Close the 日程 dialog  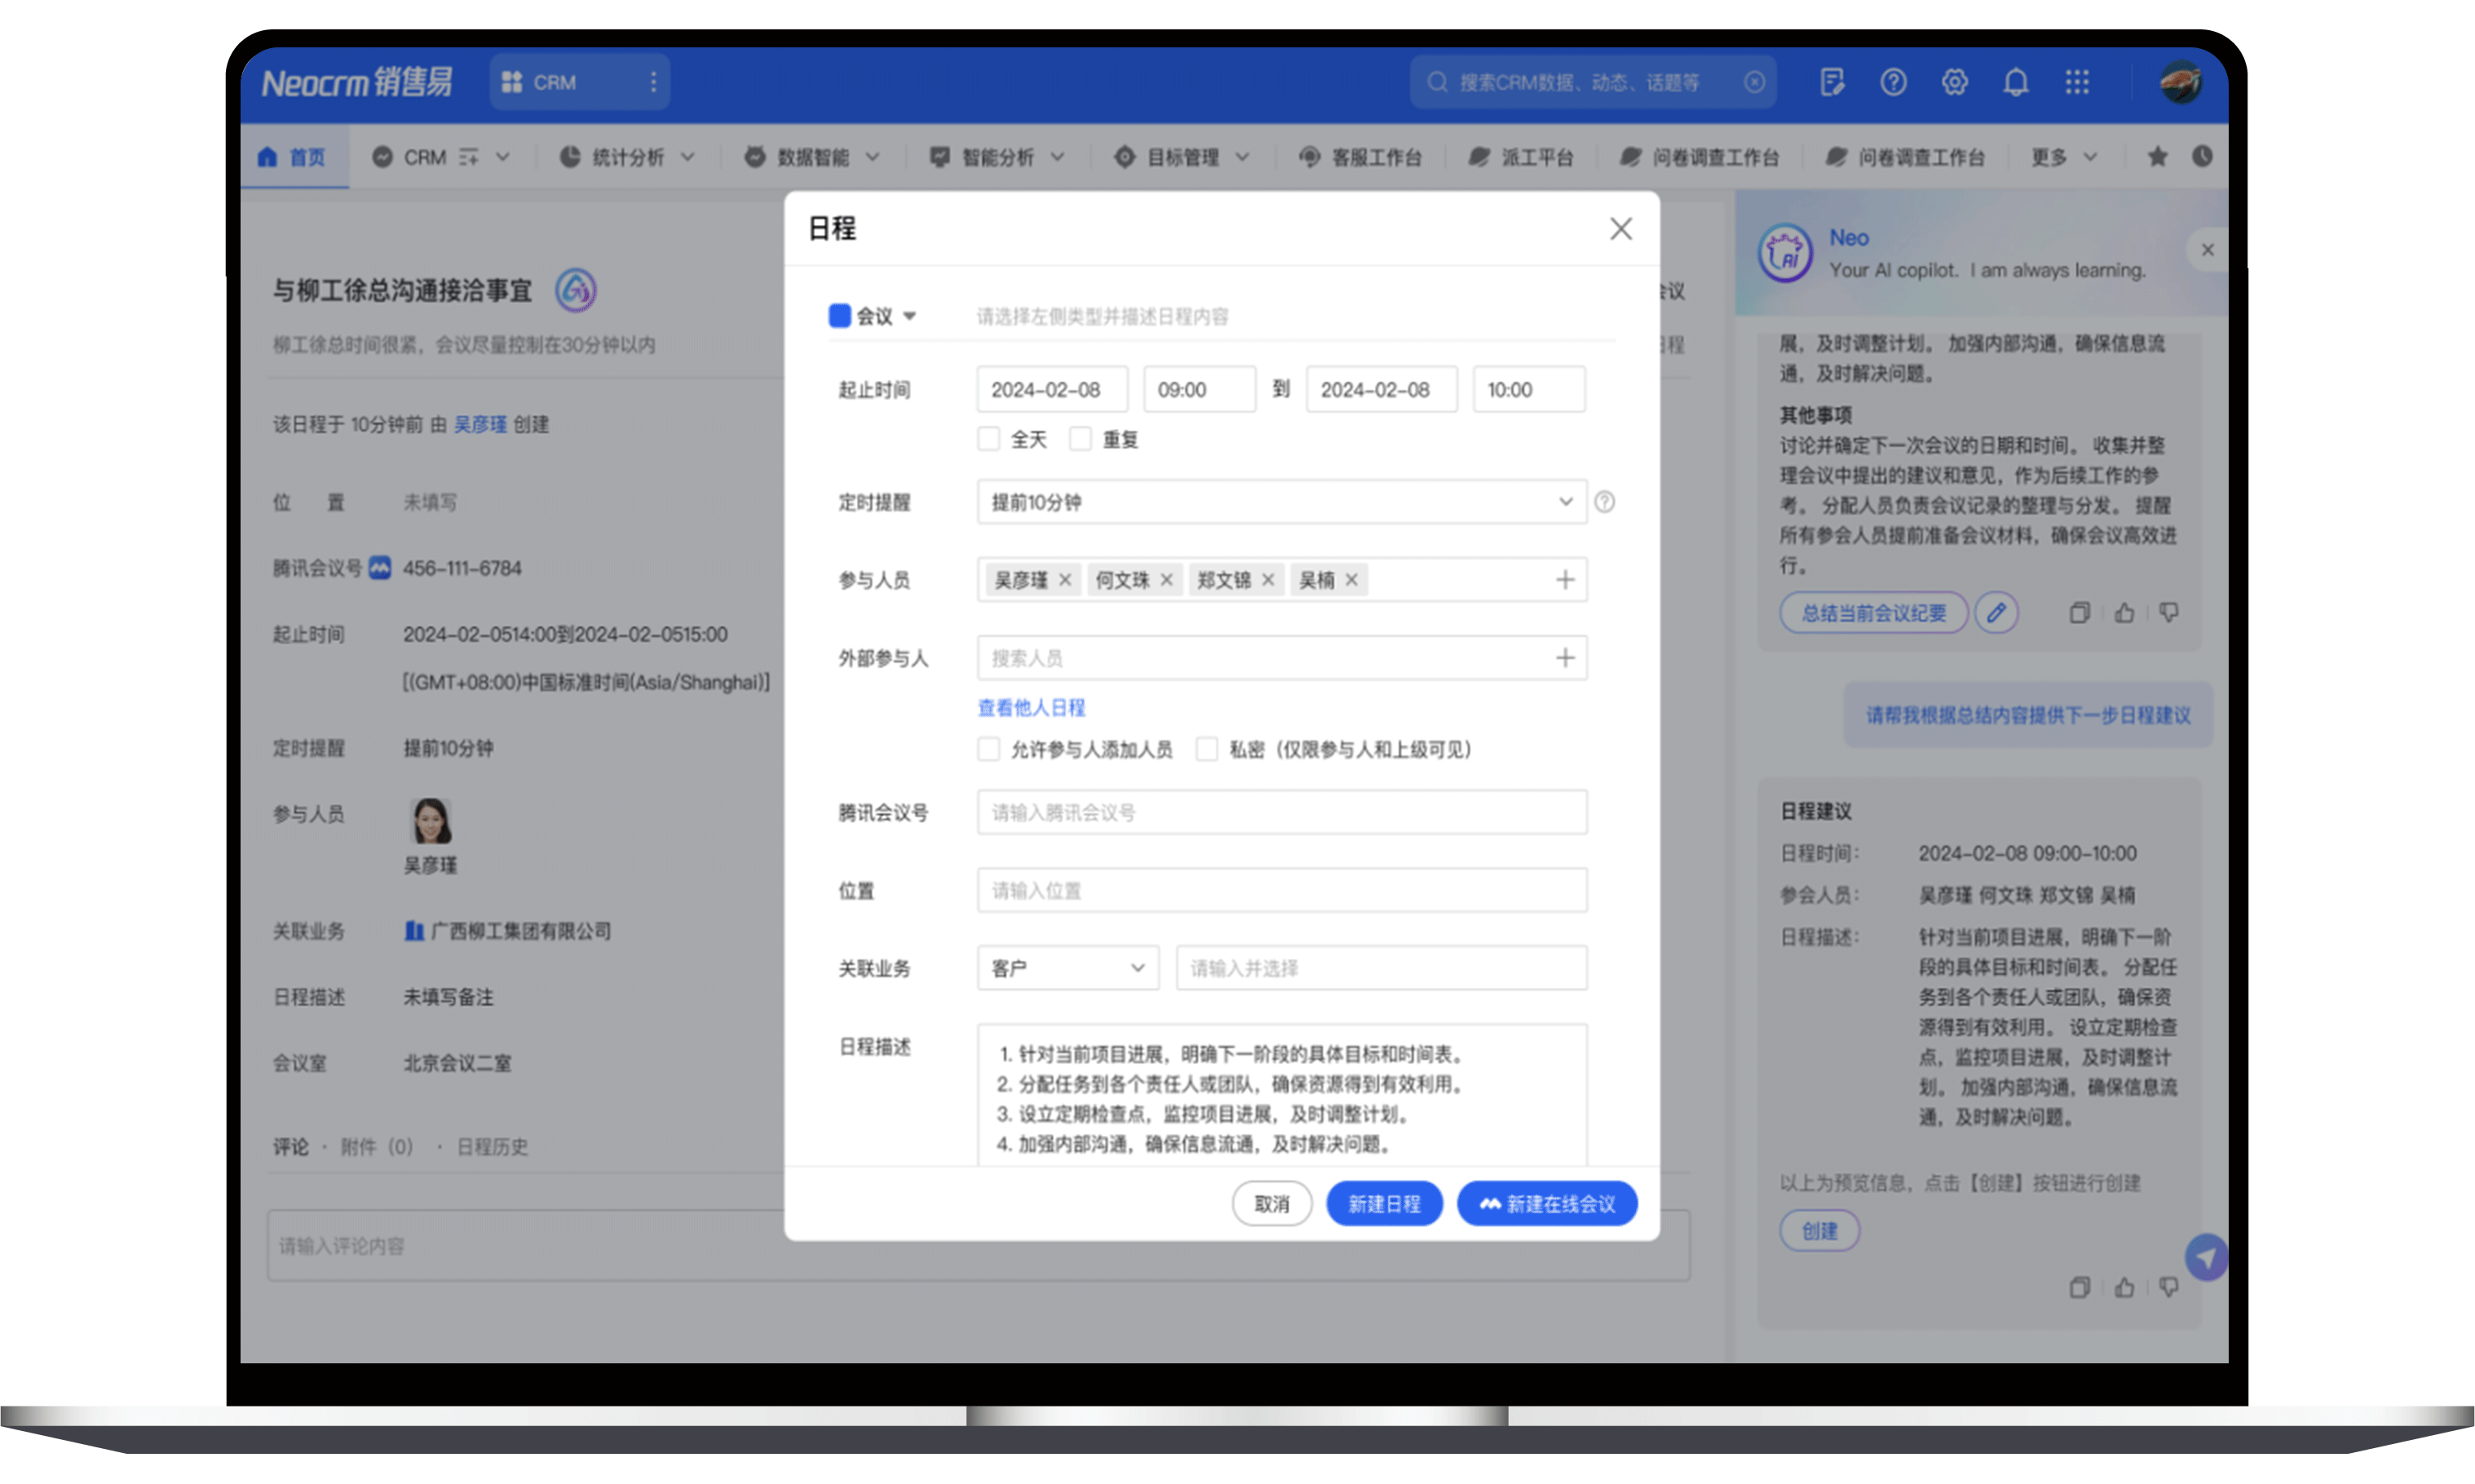point(1621,229)
